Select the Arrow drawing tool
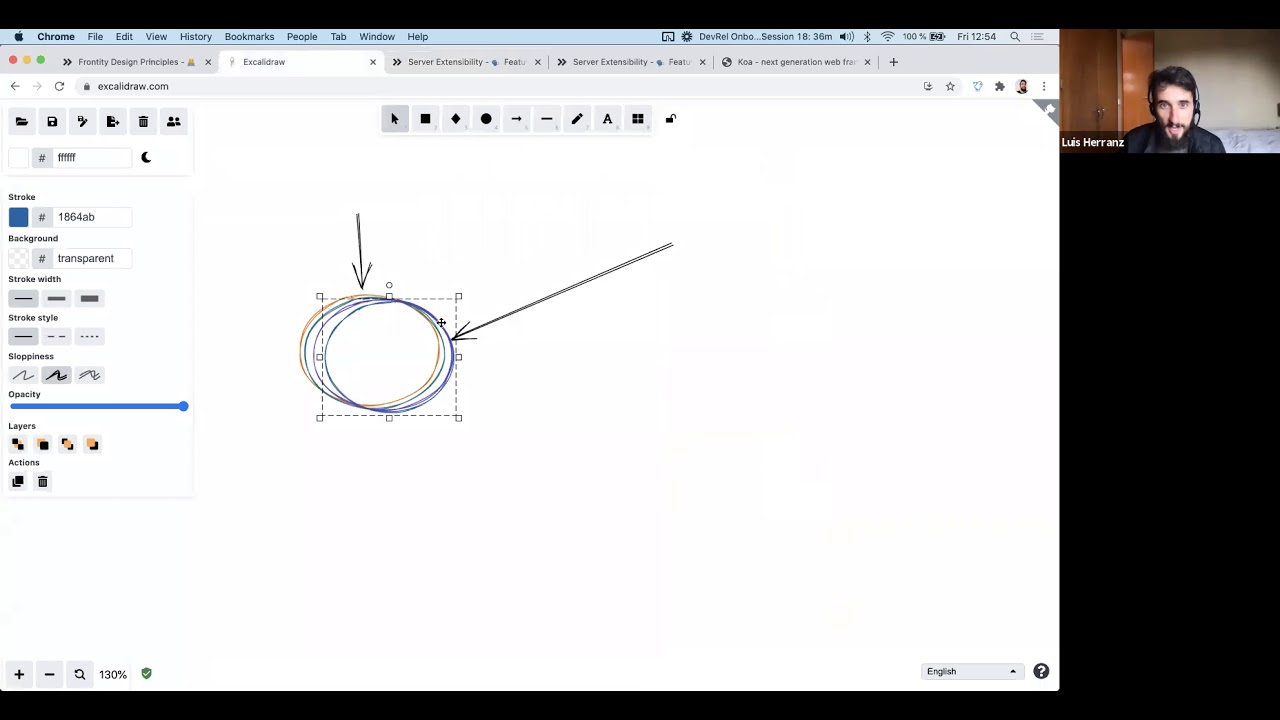The image size is (1280, 720). coord(516,119)
